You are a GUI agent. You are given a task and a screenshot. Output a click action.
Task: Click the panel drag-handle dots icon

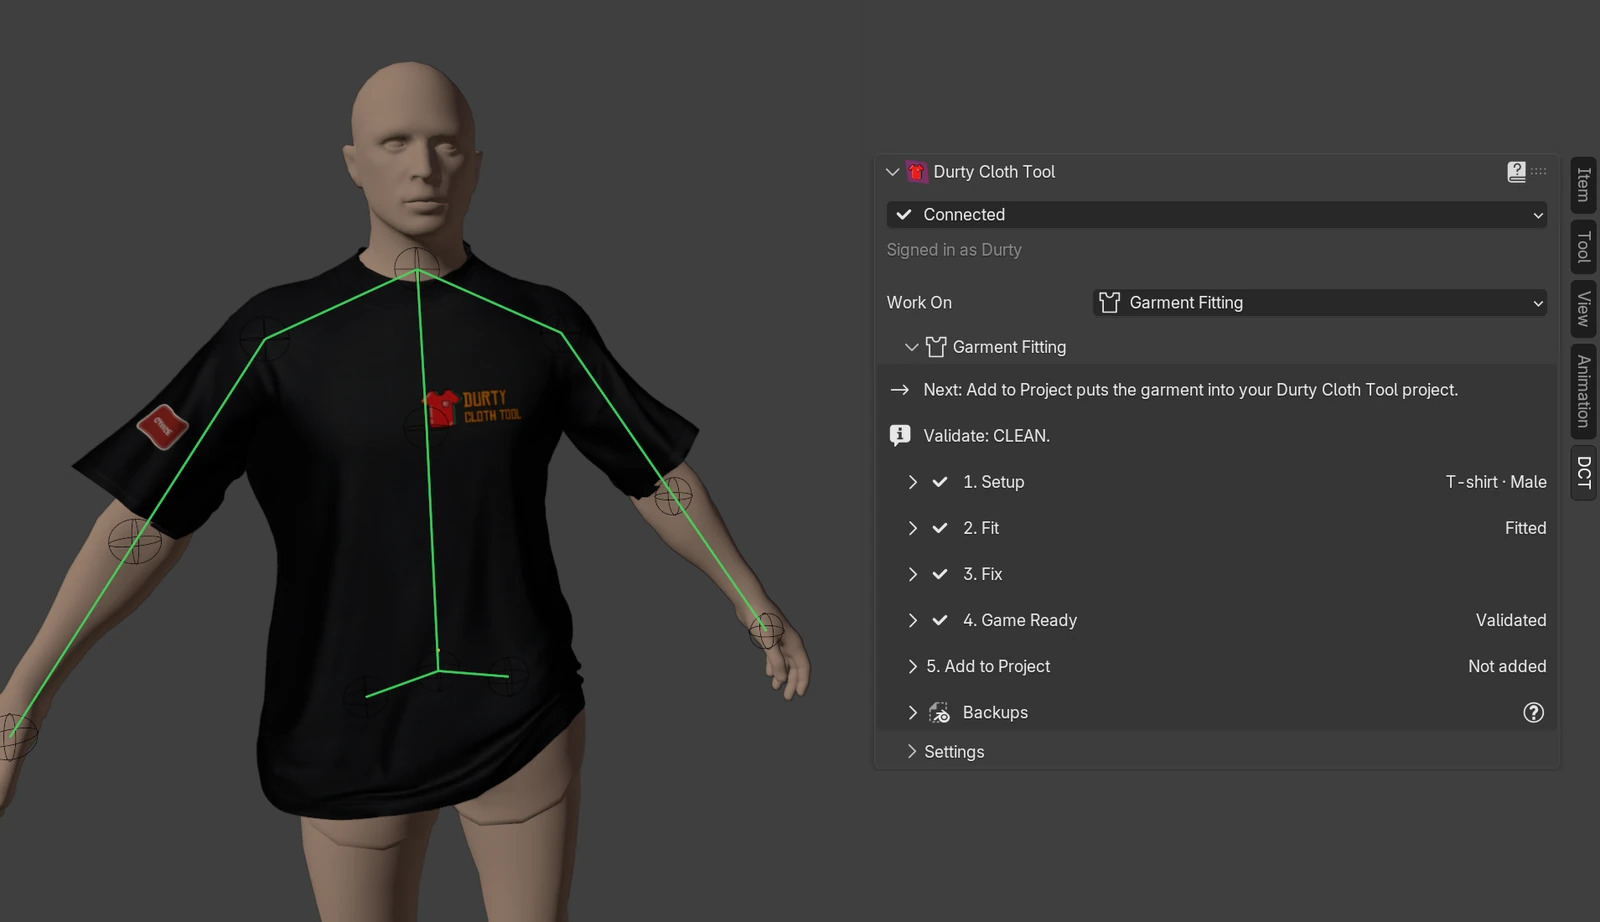1538,171
